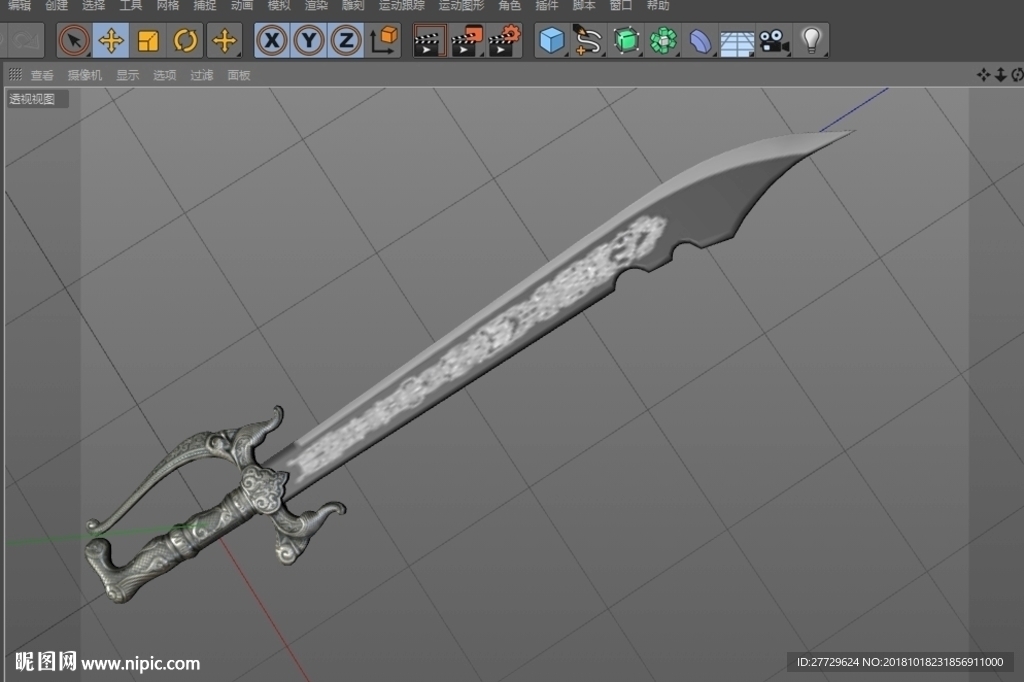1024x682 pixels.
Task: Render the active view with clapperboard icon
Action: click(429, 41)
